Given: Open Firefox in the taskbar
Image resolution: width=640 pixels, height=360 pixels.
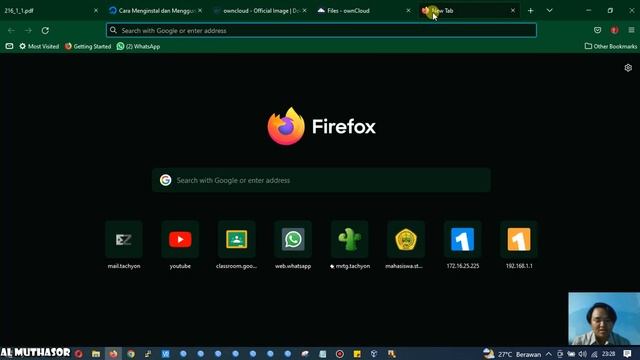Looking at the screenshot, I should coord(113,354).
